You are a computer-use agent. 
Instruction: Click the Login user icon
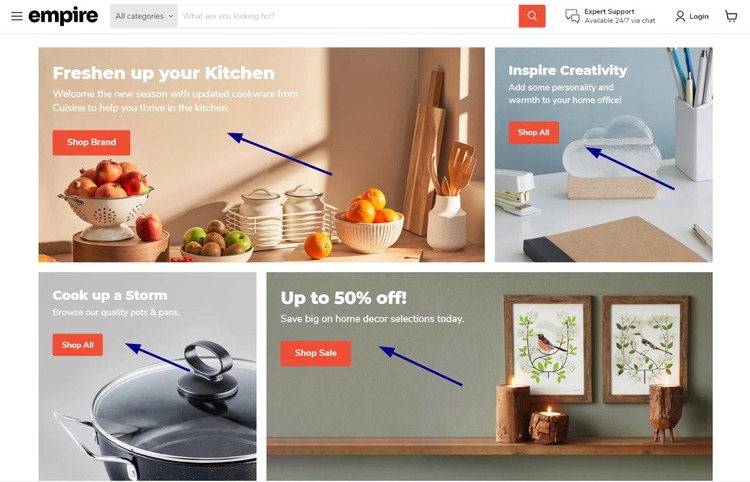(x=680, y=16)
